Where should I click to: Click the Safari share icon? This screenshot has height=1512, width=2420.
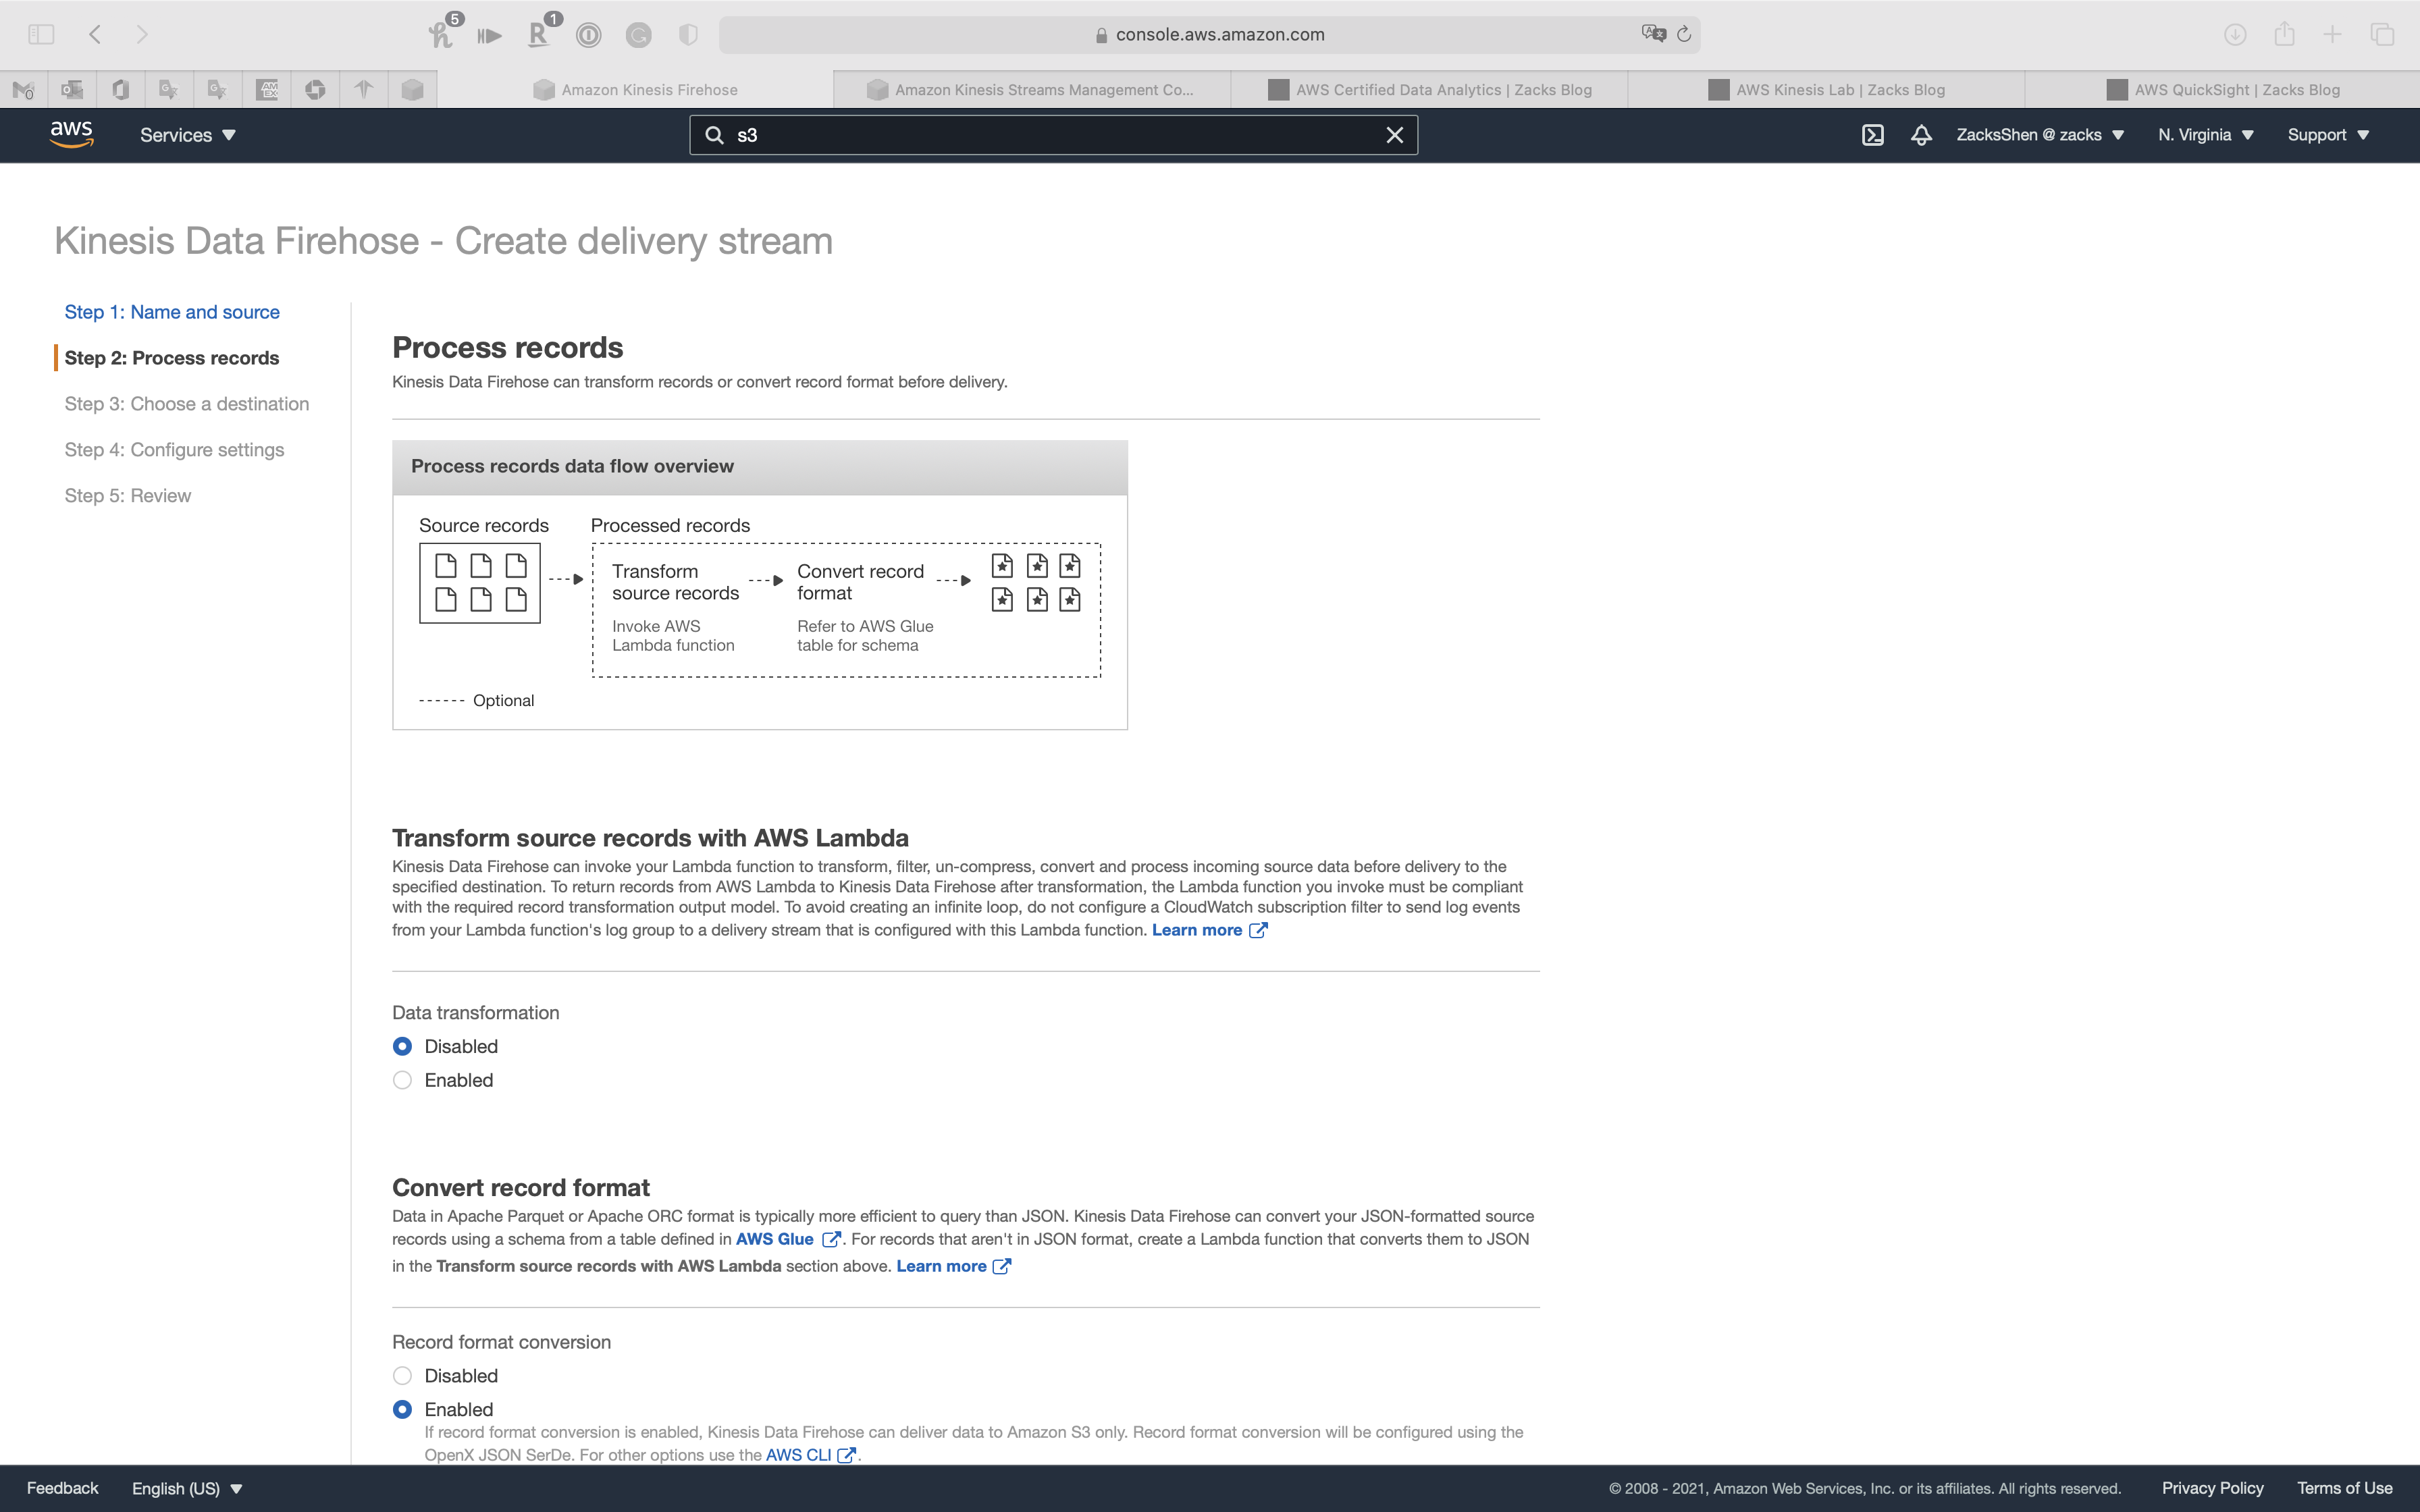click(x=2284, y=34)
